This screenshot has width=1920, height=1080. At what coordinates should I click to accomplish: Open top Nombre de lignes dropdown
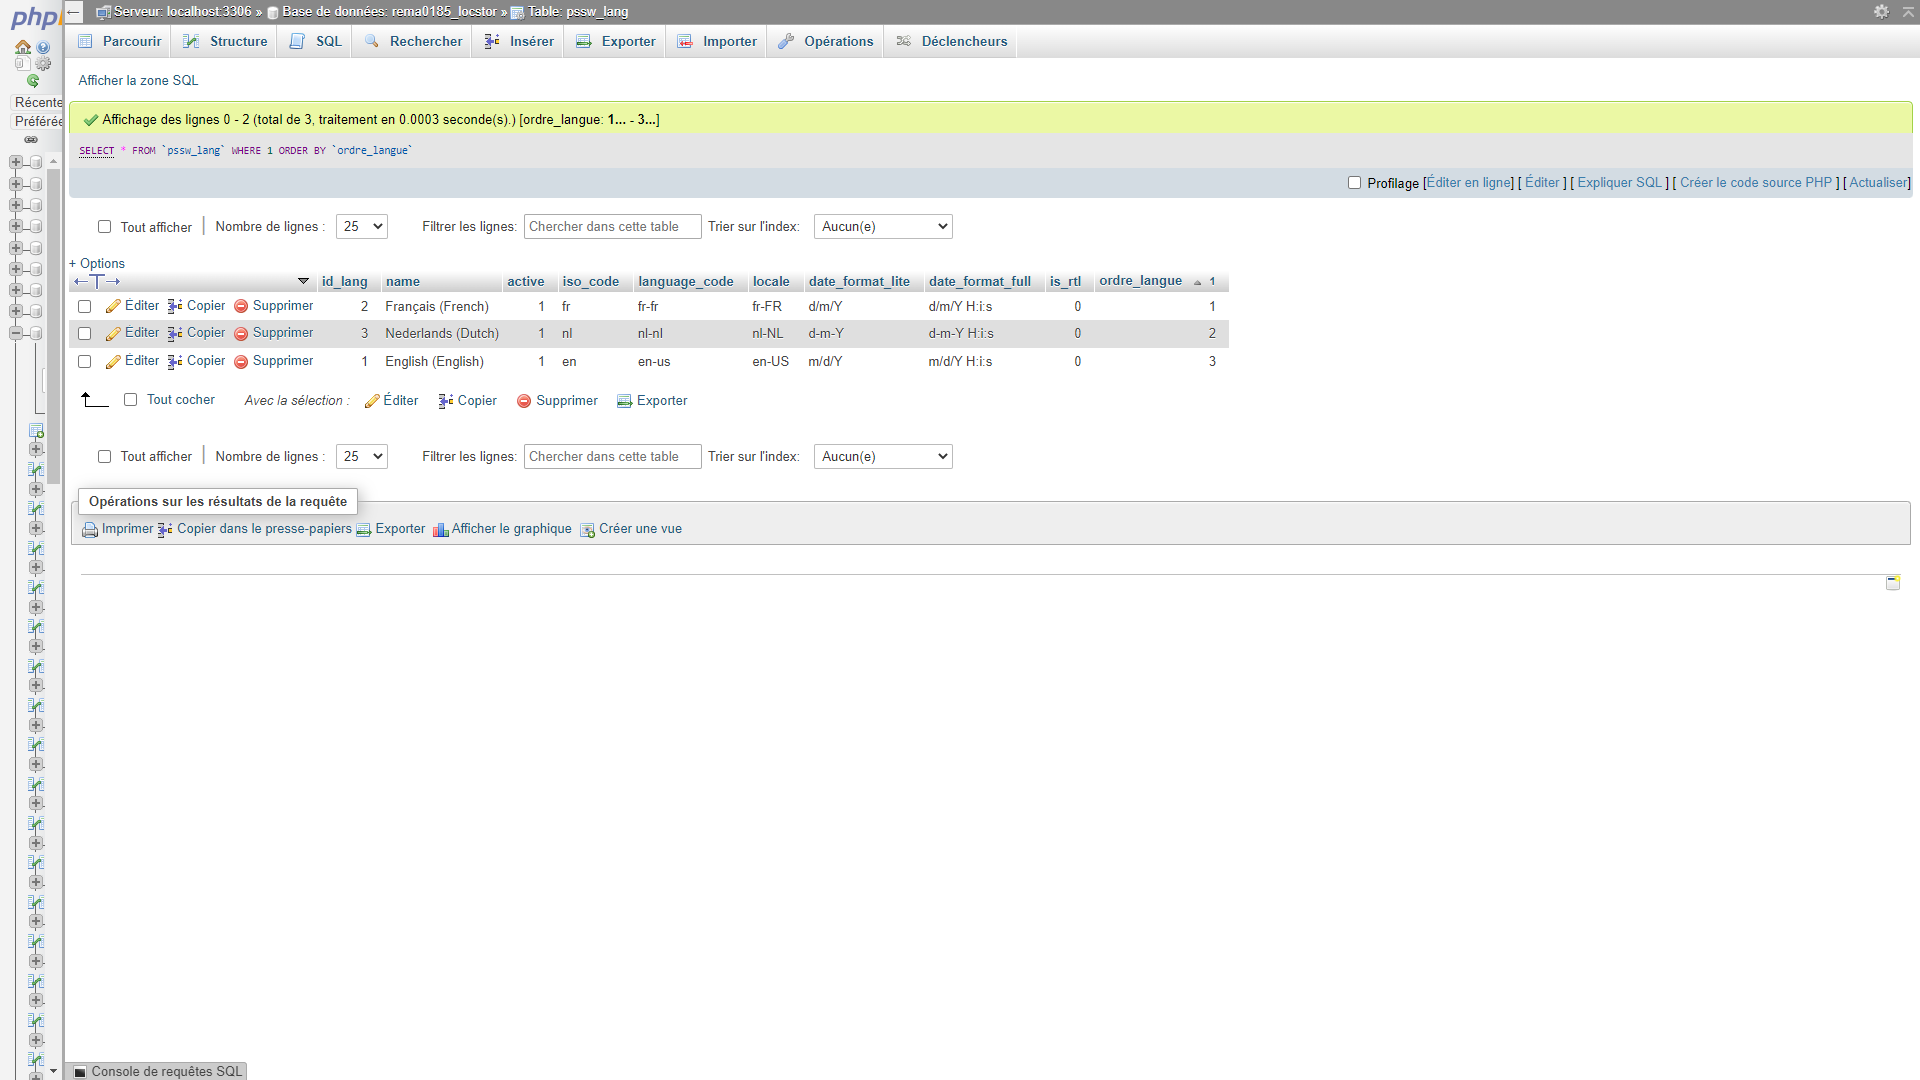pos(362,227)
